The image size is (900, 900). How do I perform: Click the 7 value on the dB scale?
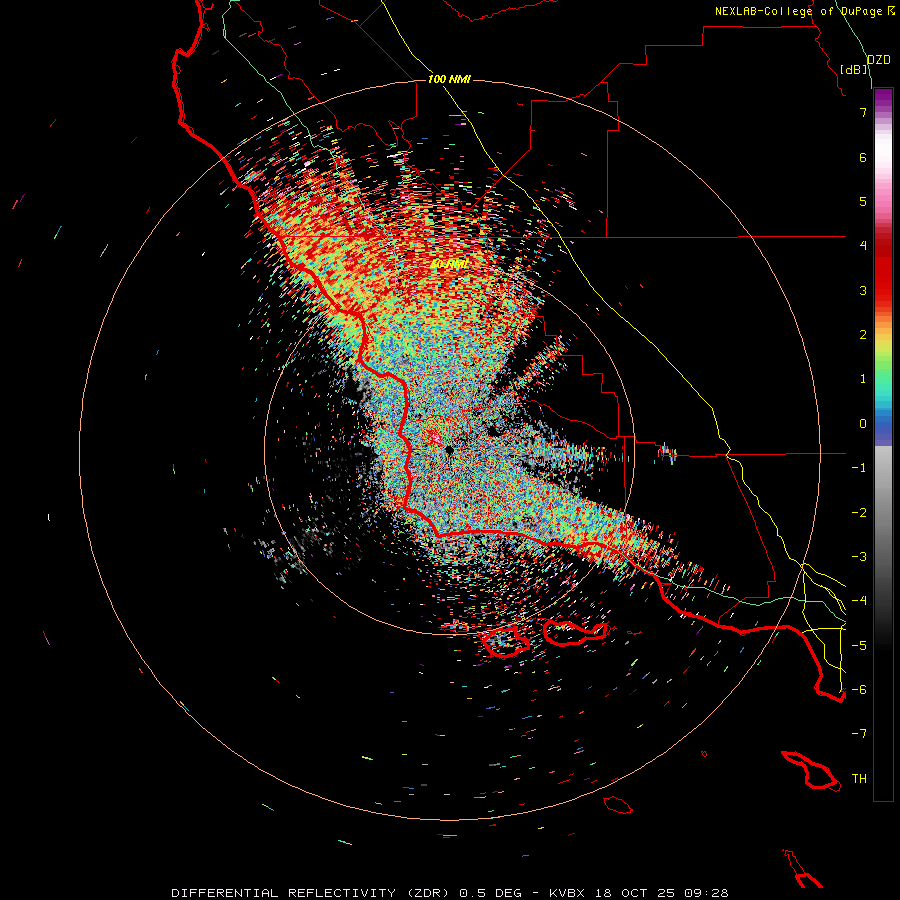pyautogui.click(x=863, y=112)
